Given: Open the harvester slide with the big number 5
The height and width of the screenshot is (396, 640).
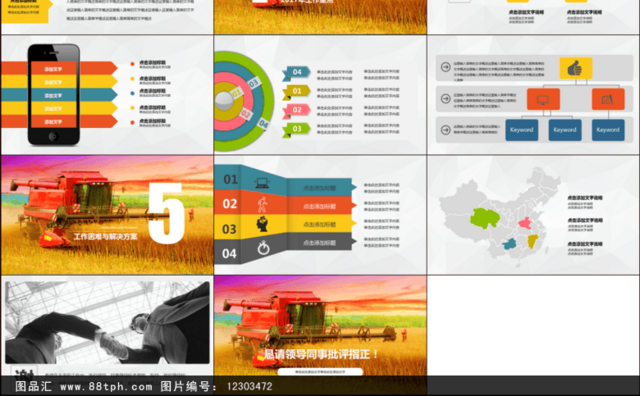Looking at the screenshot, I should 107,215.
